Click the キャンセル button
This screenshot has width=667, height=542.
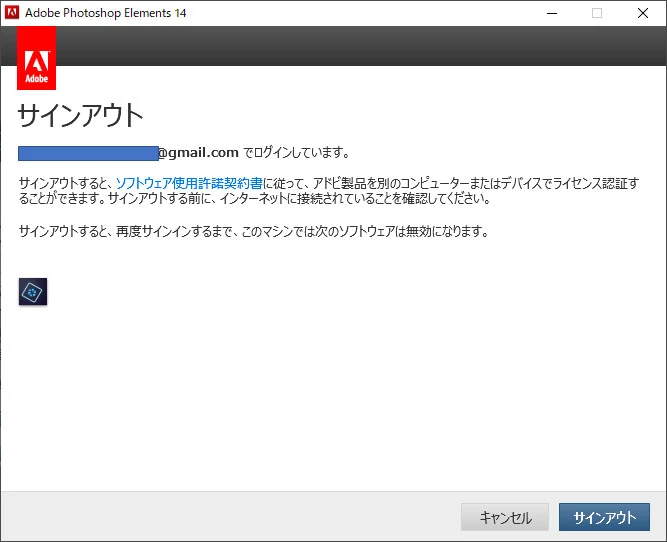[x=505, y=517]
